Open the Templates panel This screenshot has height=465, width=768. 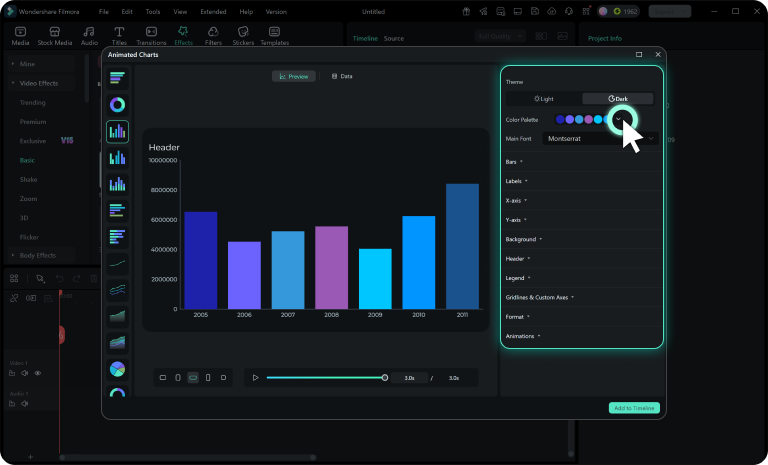pos(274,36)
